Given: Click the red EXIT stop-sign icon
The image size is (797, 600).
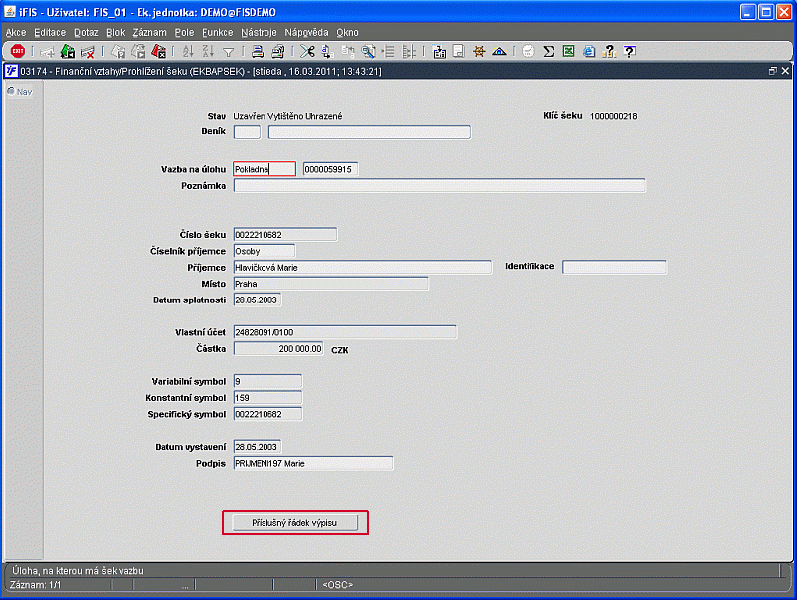Looking at the screenshot, I should point(18,51).
